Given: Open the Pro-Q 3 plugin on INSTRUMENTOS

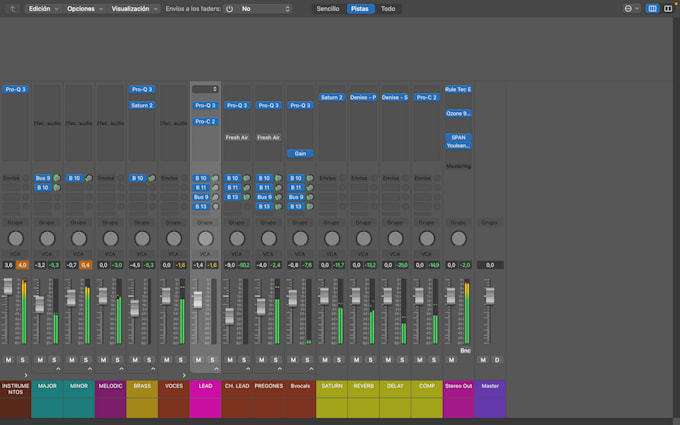Looking at the screenshot, I should [15, 89].
